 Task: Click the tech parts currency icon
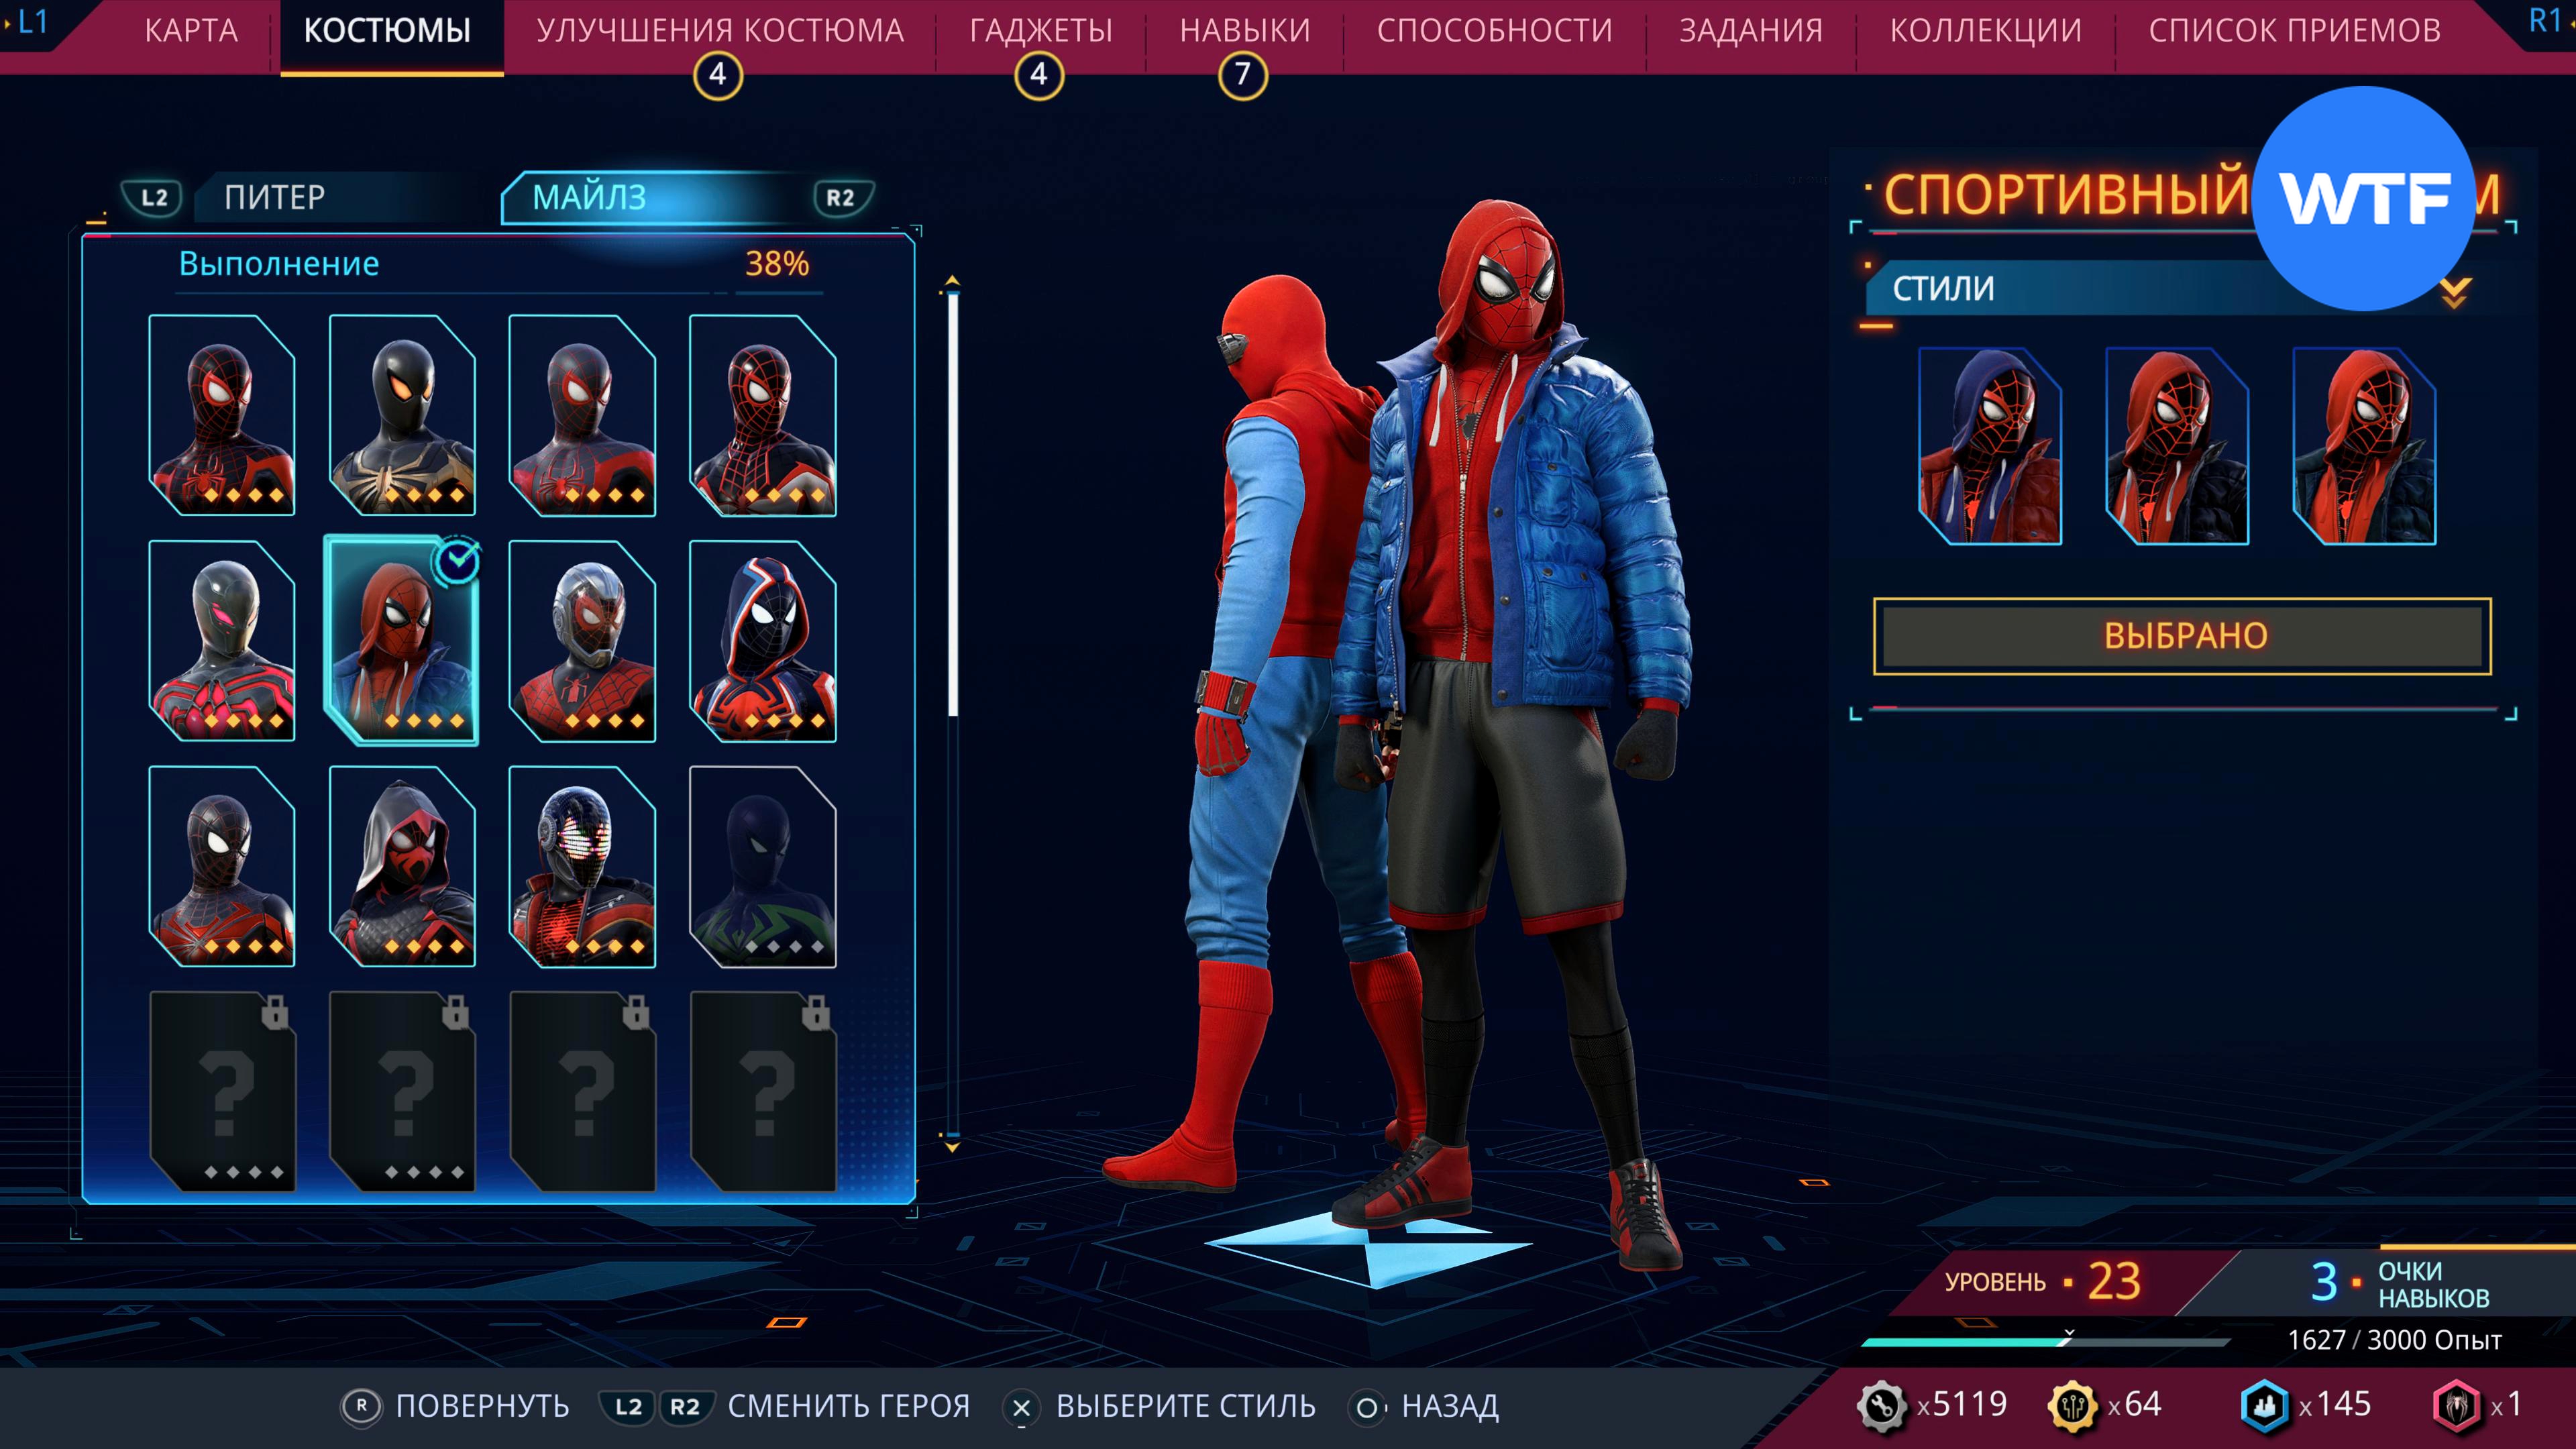click(x=1881, y=1405)
